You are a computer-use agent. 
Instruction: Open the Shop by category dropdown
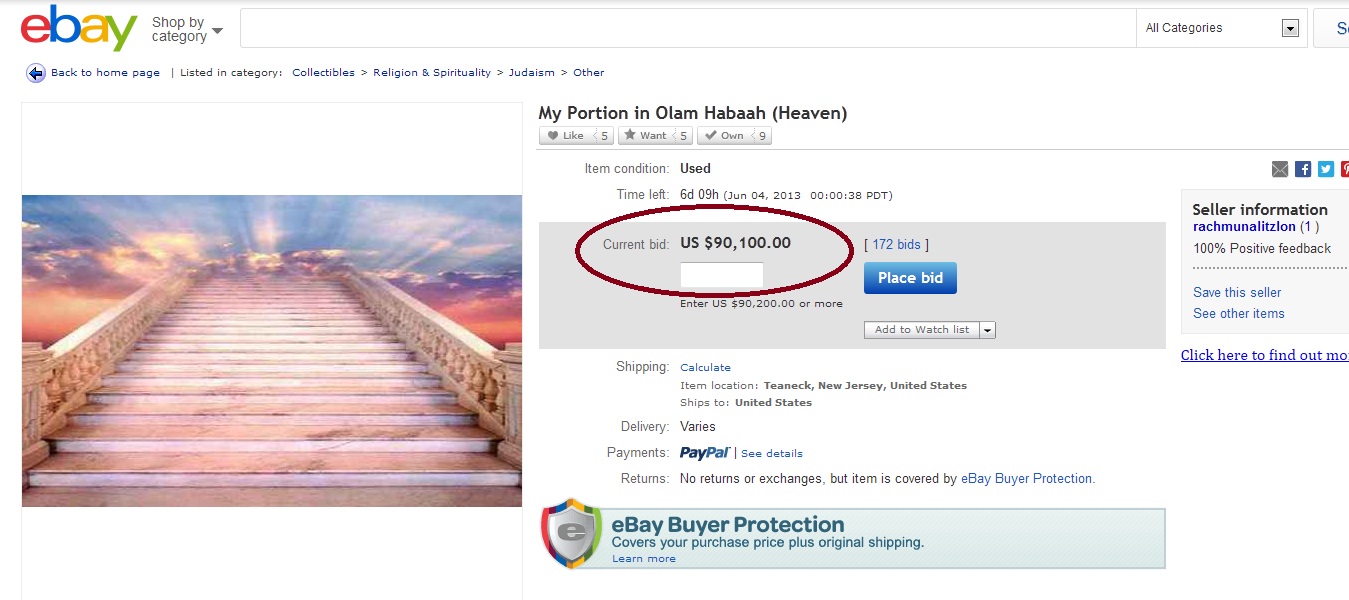[x=187, y=29]
